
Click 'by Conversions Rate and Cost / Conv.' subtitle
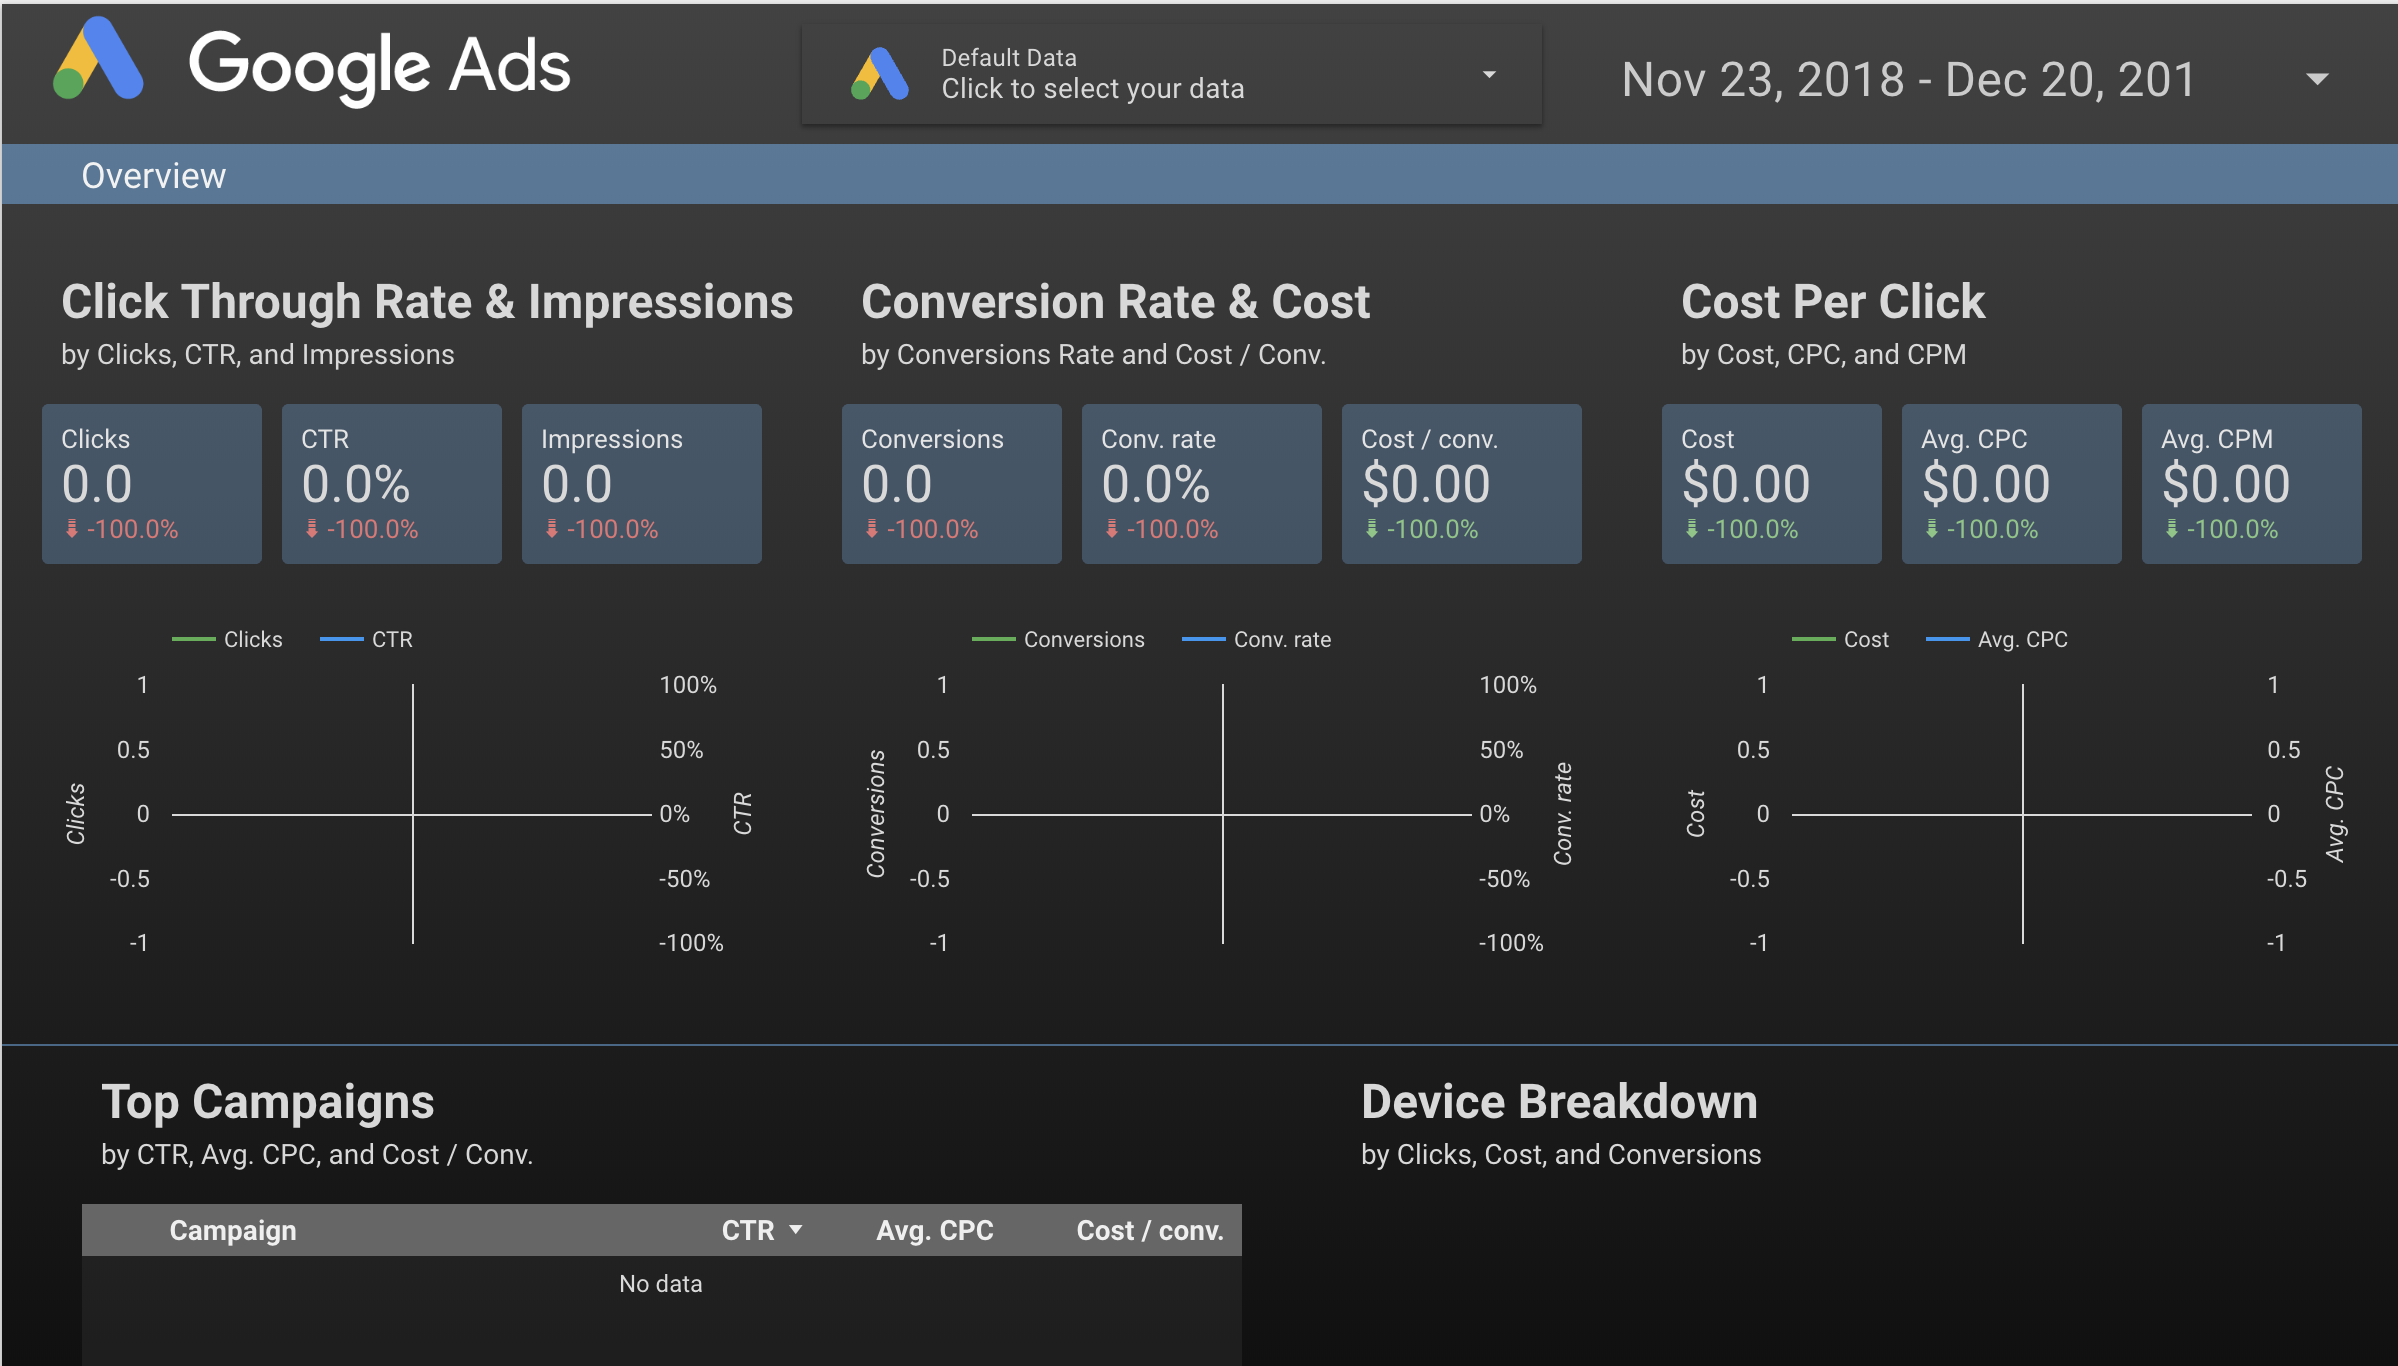coord(1094,355)
